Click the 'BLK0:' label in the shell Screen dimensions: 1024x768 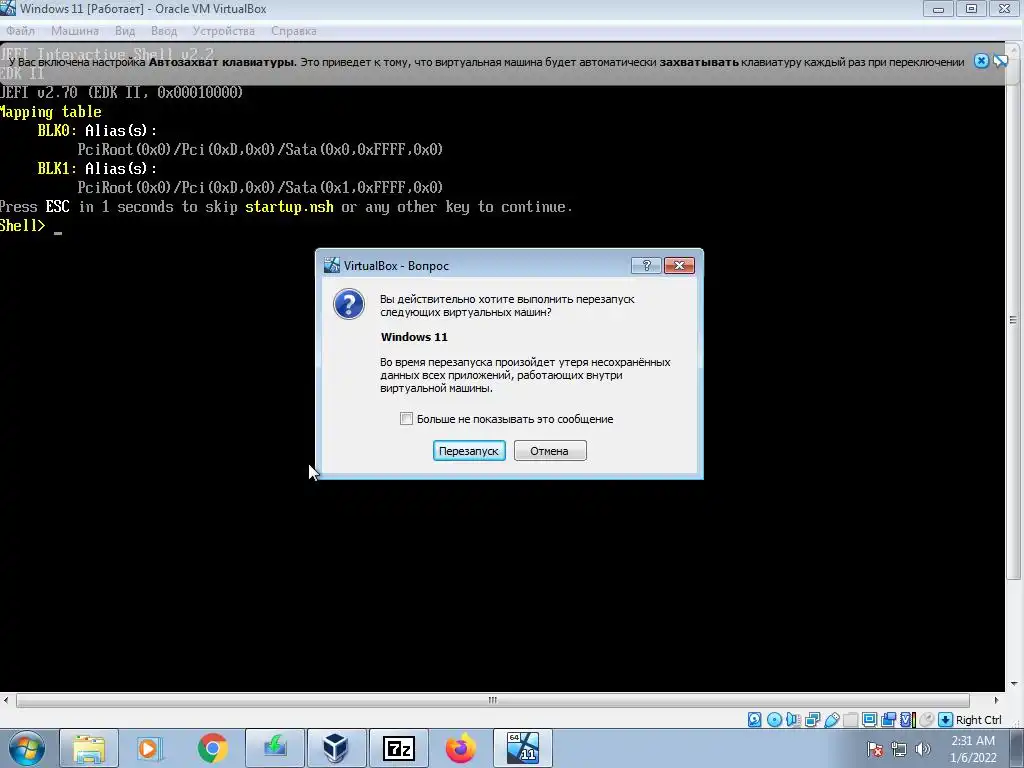[x=57, y=131]
